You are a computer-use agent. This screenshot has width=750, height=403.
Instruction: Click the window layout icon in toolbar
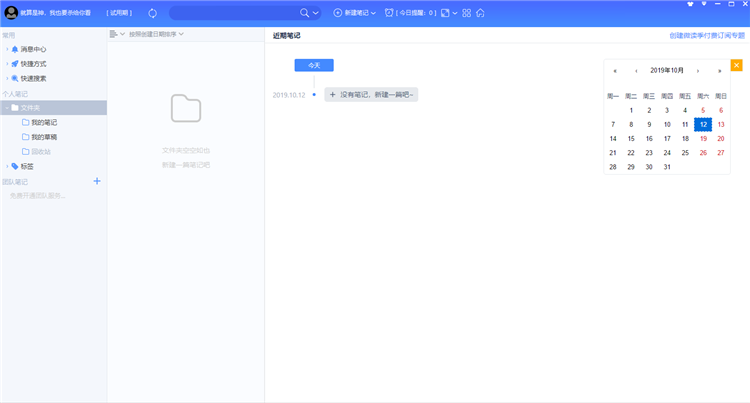446,13
